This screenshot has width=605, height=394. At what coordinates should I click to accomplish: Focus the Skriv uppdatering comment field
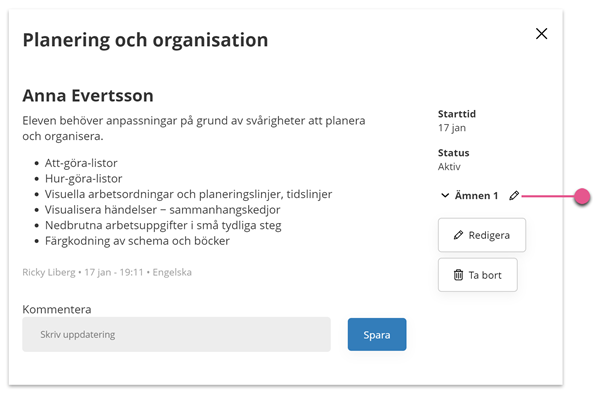click(176, 335)
